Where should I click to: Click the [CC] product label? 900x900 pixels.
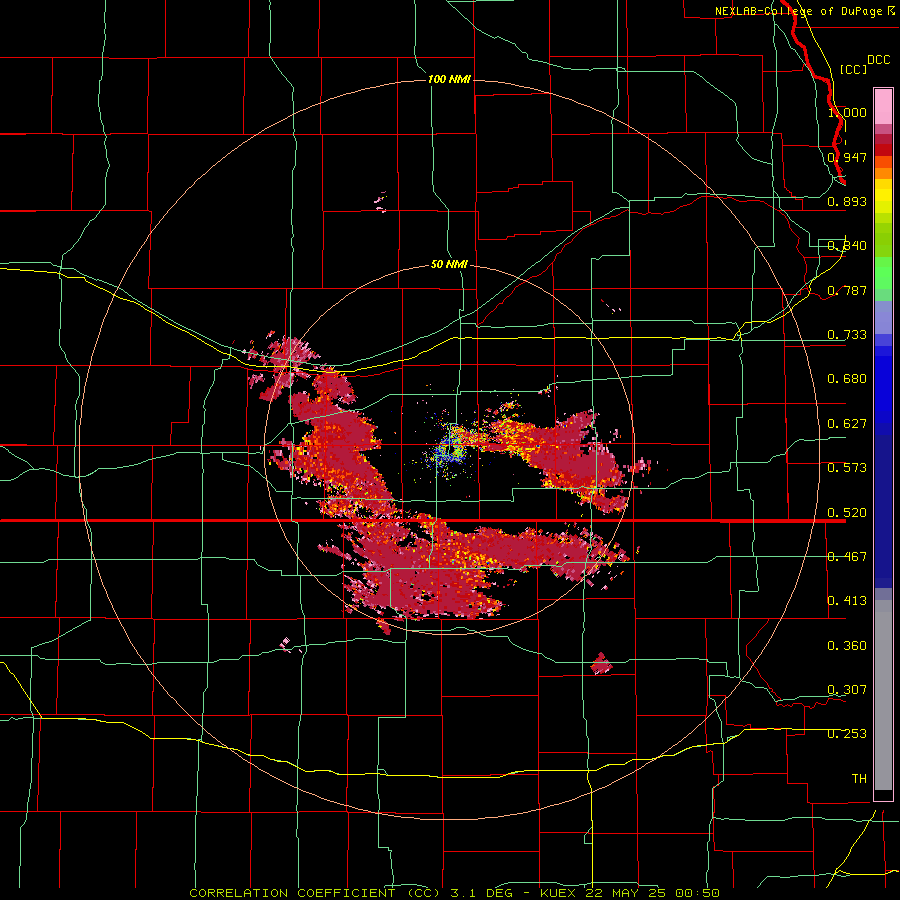point(853,69)
